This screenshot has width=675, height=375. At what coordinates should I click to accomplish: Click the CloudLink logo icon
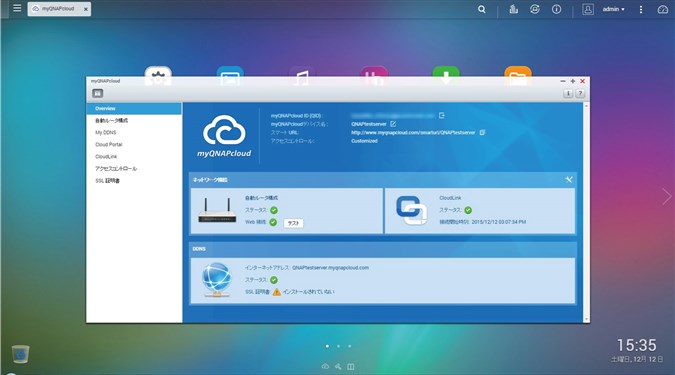point(411,210)
